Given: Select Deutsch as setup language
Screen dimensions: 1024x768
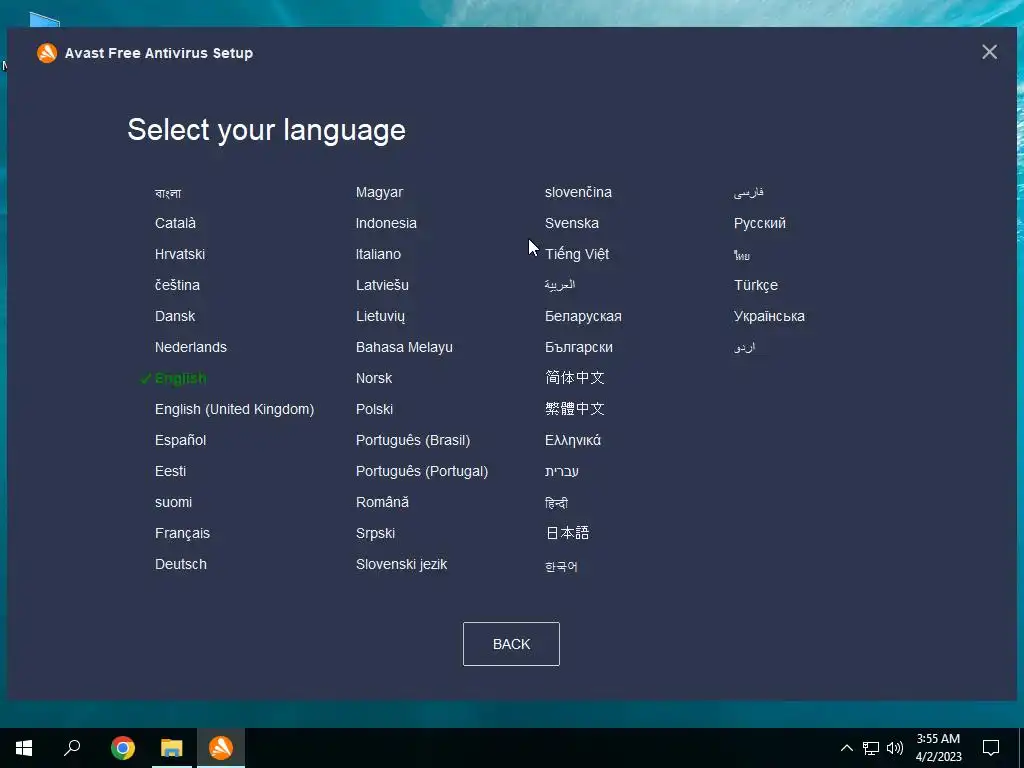Looking at the screenshot, I should (x=181, y=564).
